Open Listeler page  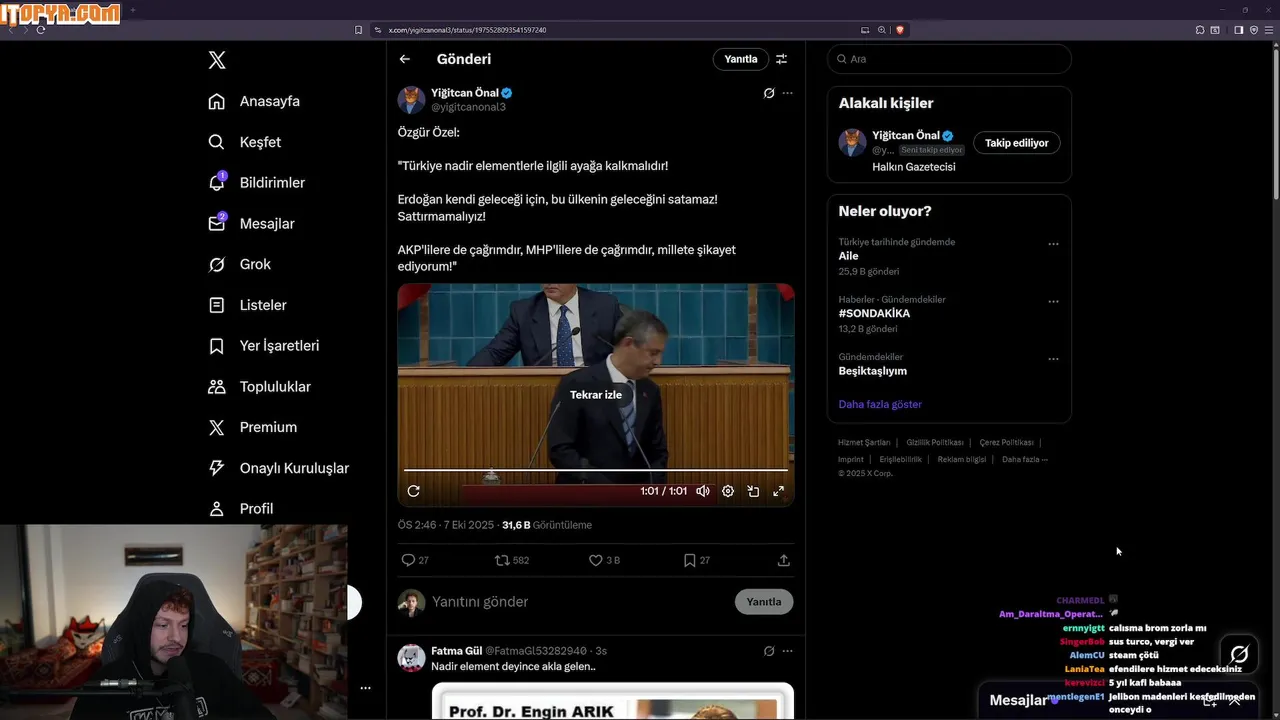pyautogui.click(x=247, y=305)
